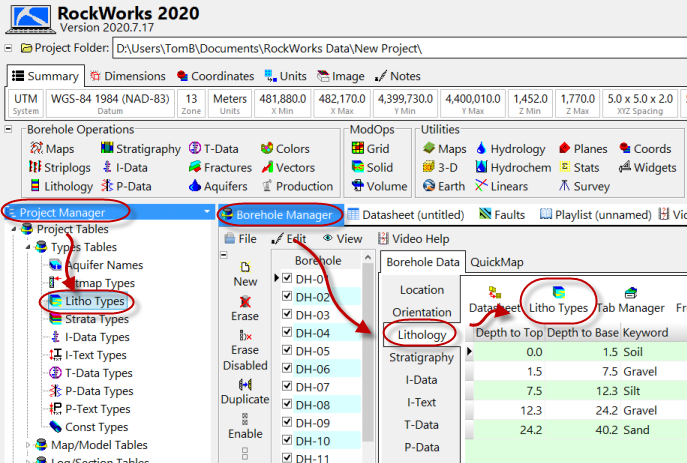Toggle the DH-05 borehole checkbox
The width and height of the screenshot is (687, 463).
(x=288, y=351)
